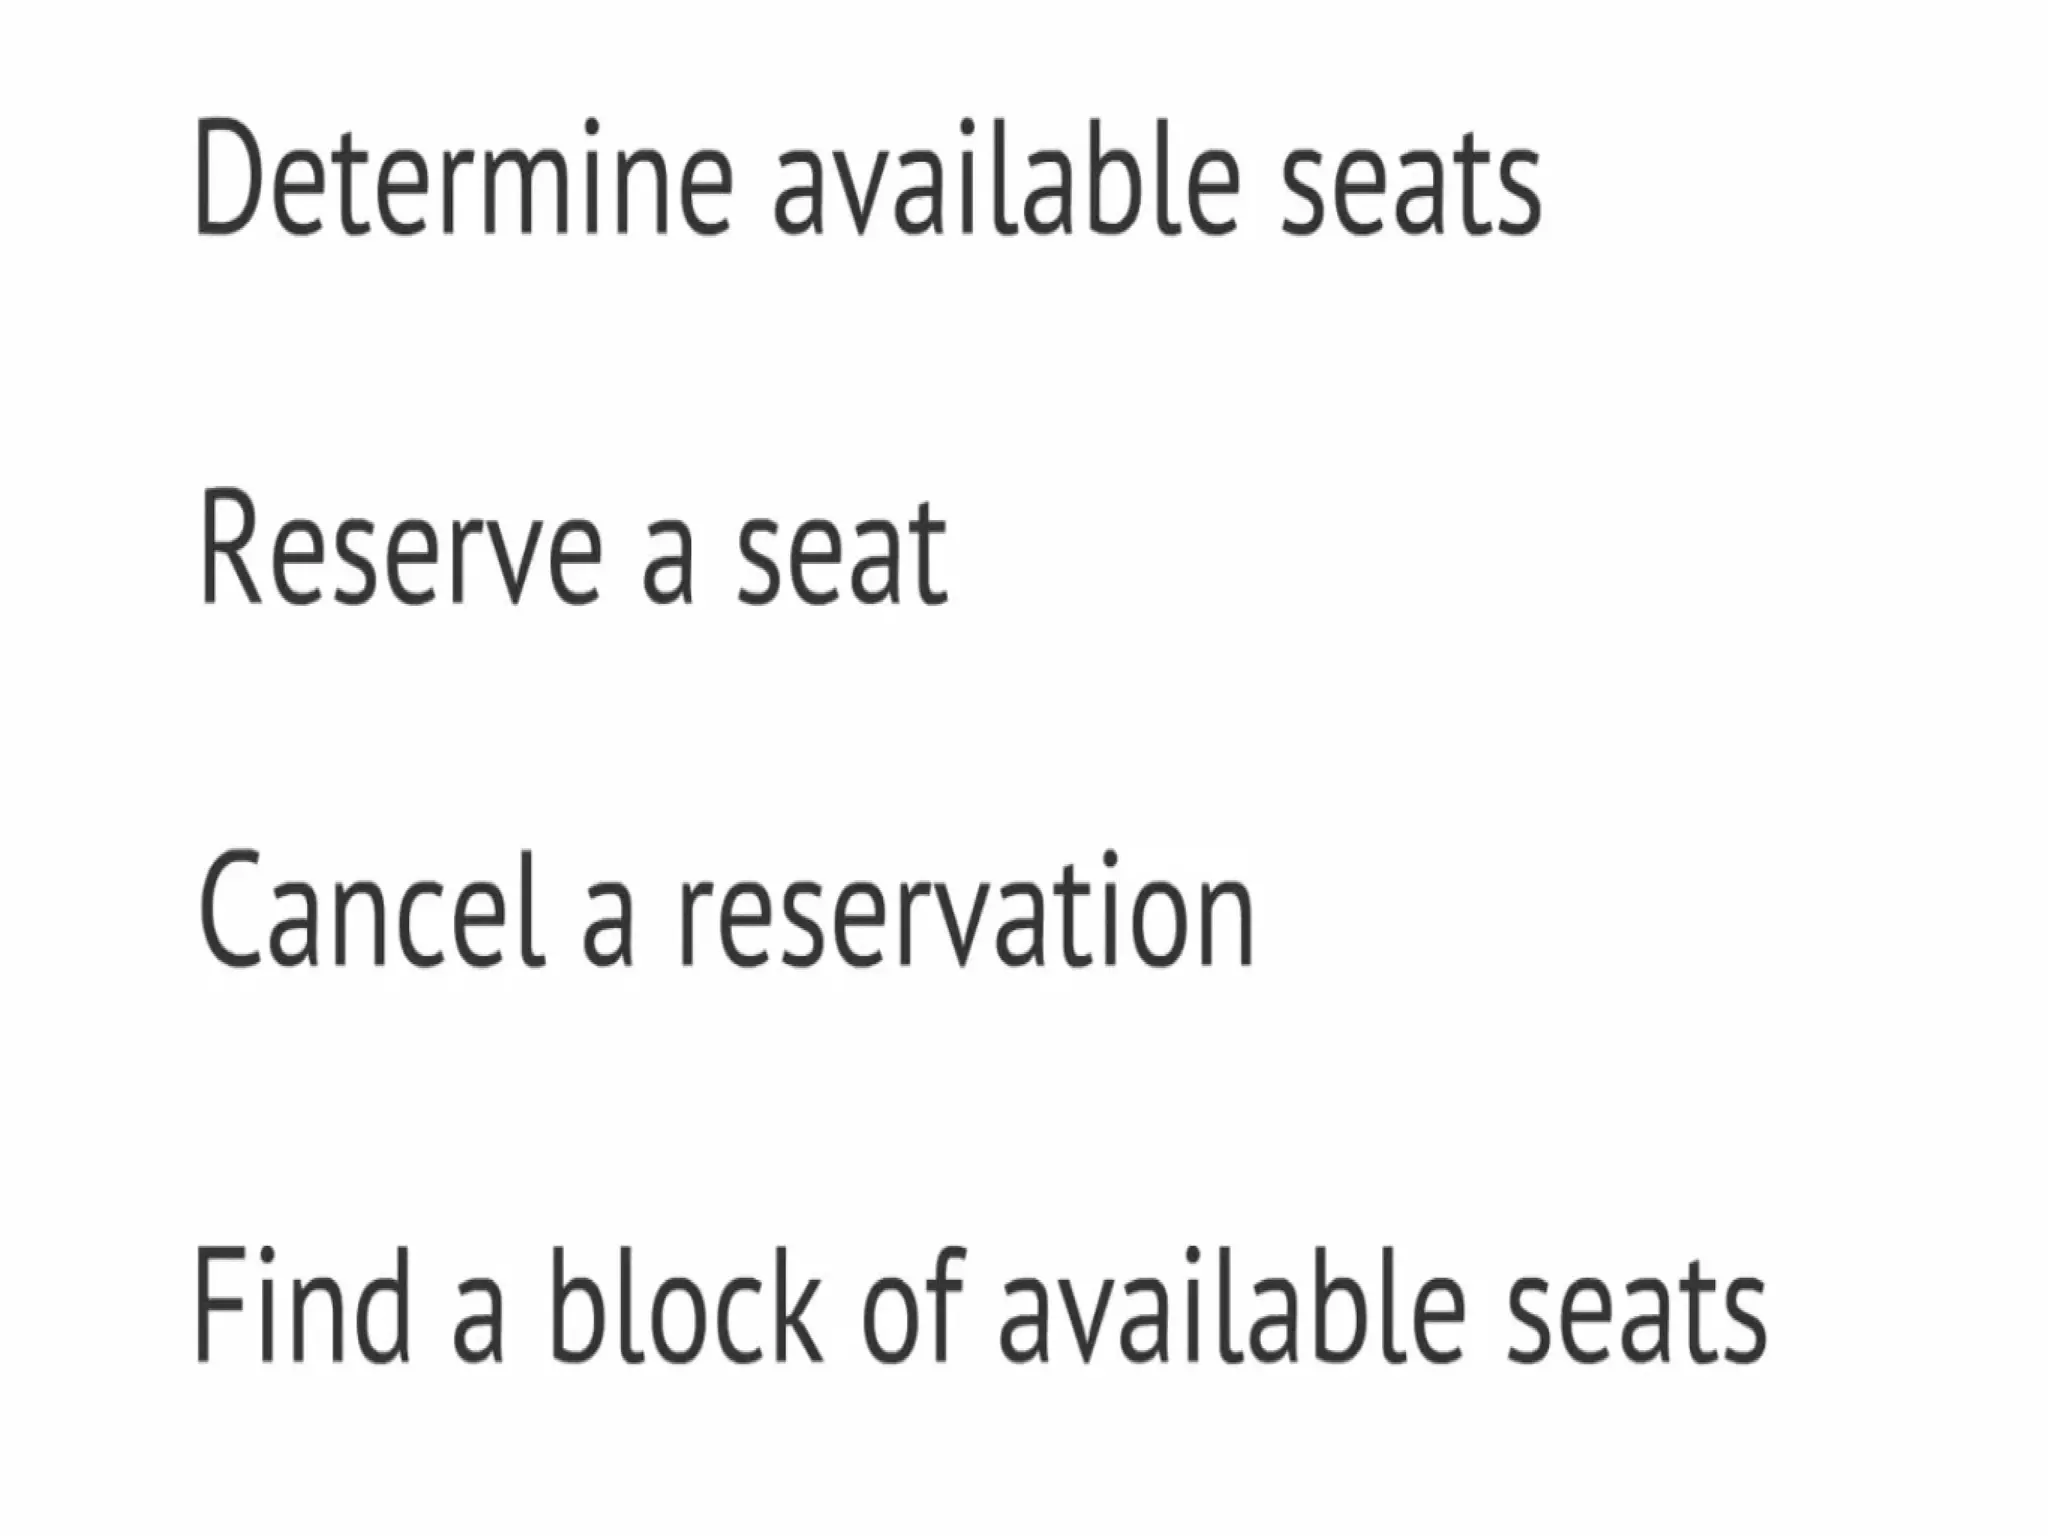Click the word 'reservation'
Image resolution: width=2048 pixels, height=1536 pixels.
[x=966, y=914]
